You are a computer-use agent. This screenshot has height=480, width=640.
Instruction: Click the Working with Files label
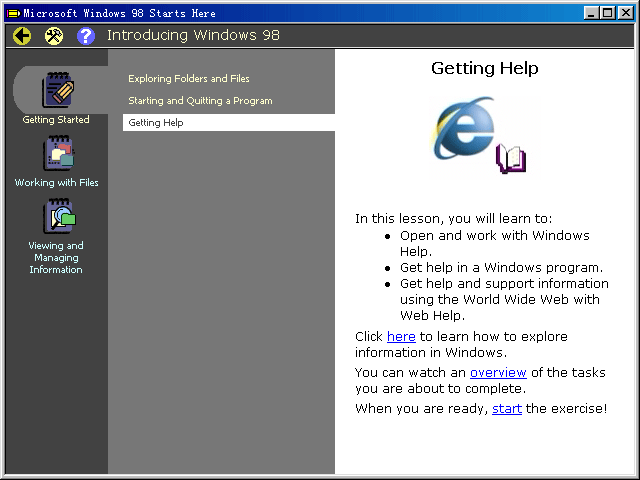click(x=56, y=182)
